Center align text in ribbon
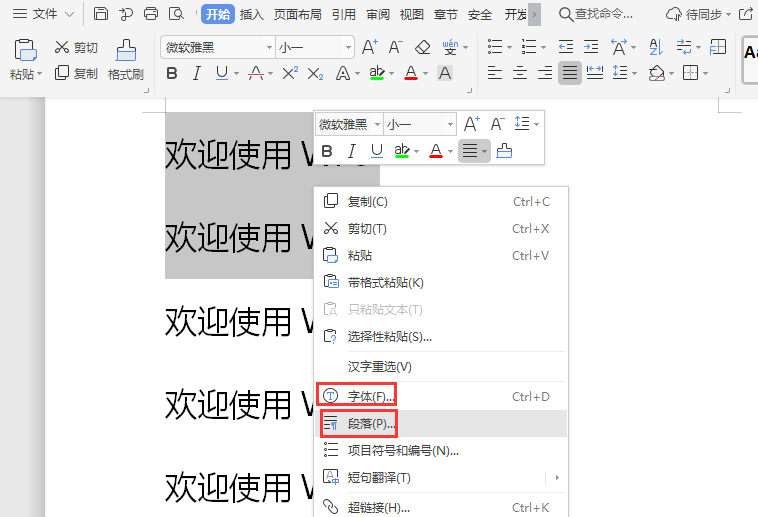 pos(520,73)
